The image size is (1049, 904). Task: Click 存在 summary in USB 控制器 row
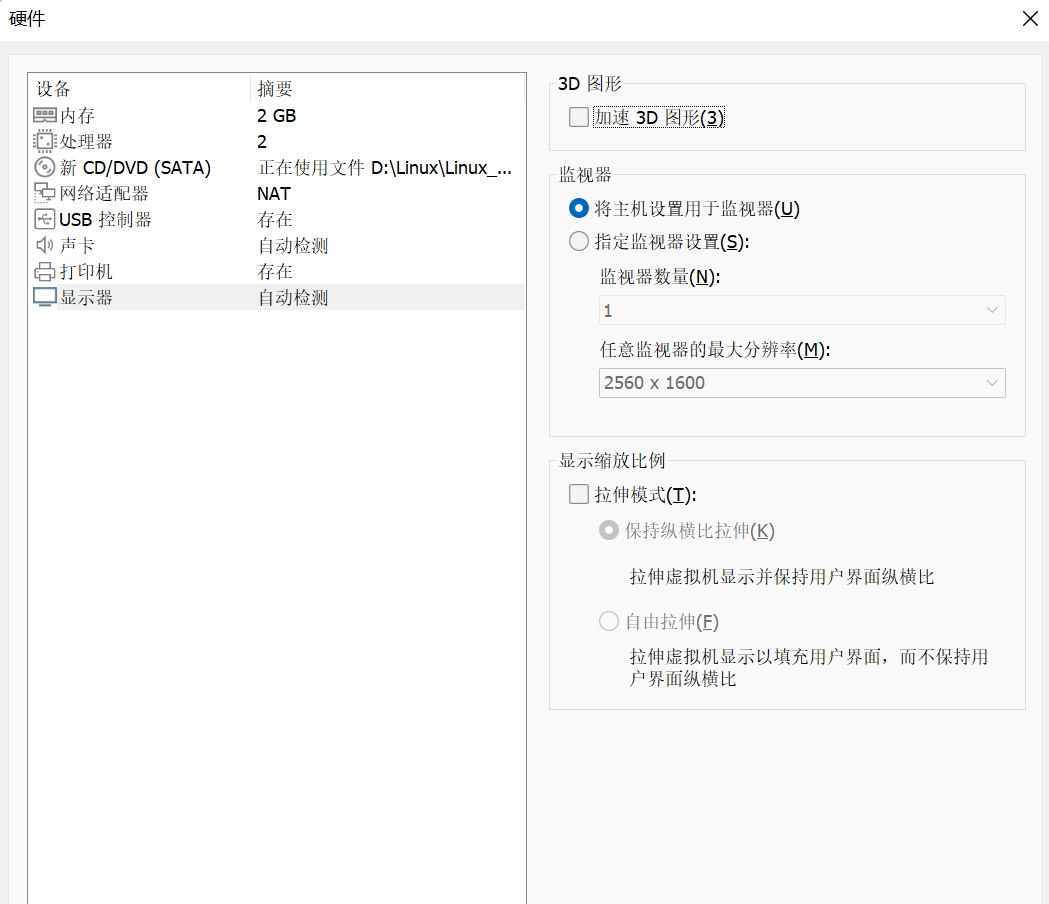click(x=275, y=219)
